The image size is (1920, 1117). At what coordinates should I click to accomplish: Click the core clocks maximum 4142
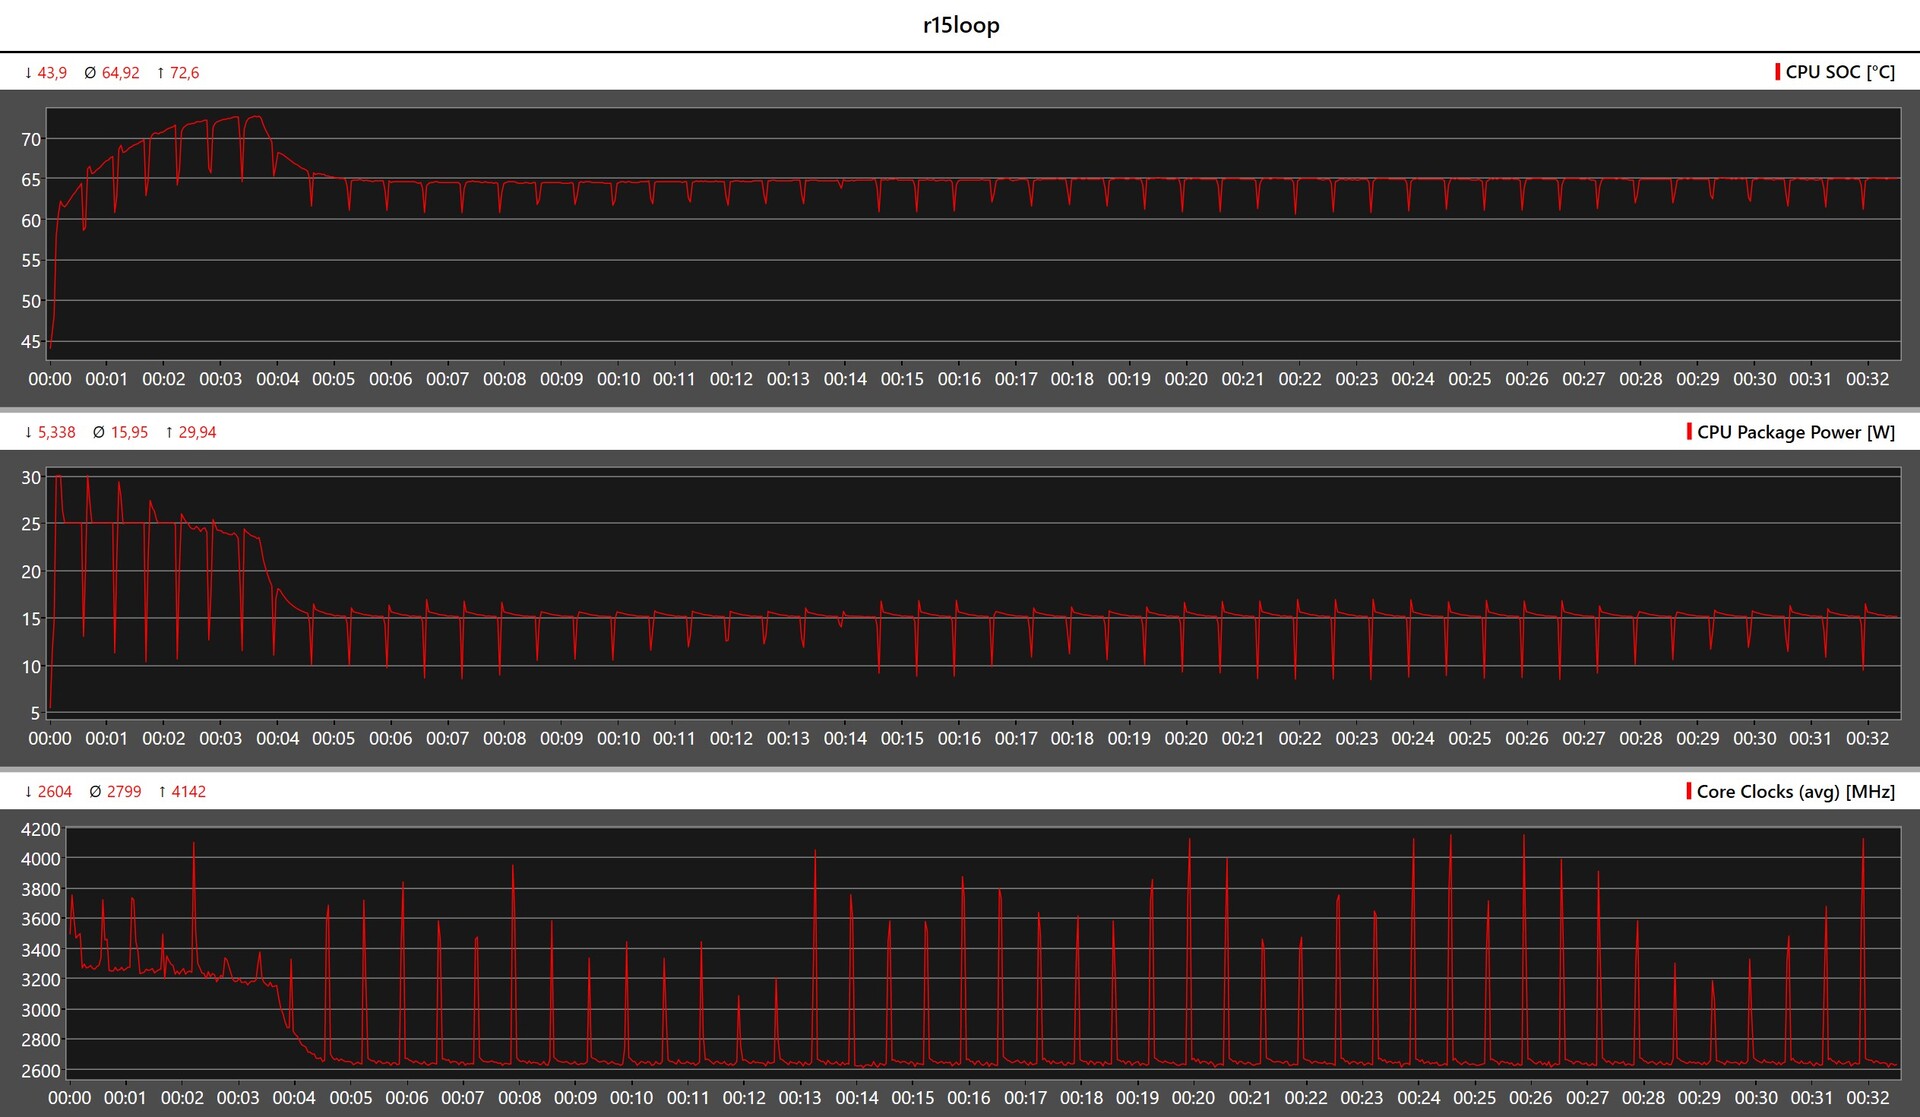coord(188,791)
